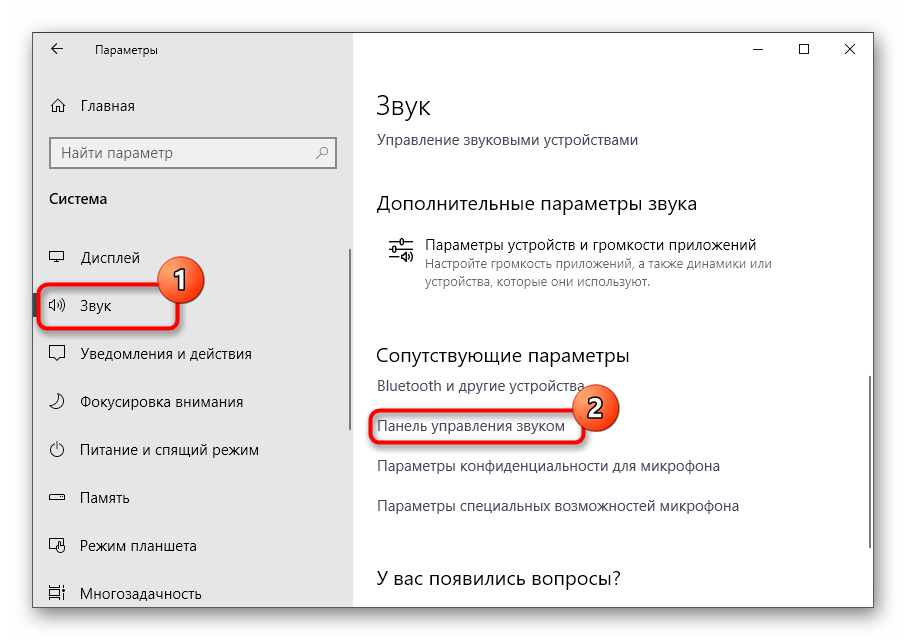The height and width of the screenshot is (640, 906).
Task: Click the Параметры window title text
Action: pyautogui.click(x=126, y=50)
